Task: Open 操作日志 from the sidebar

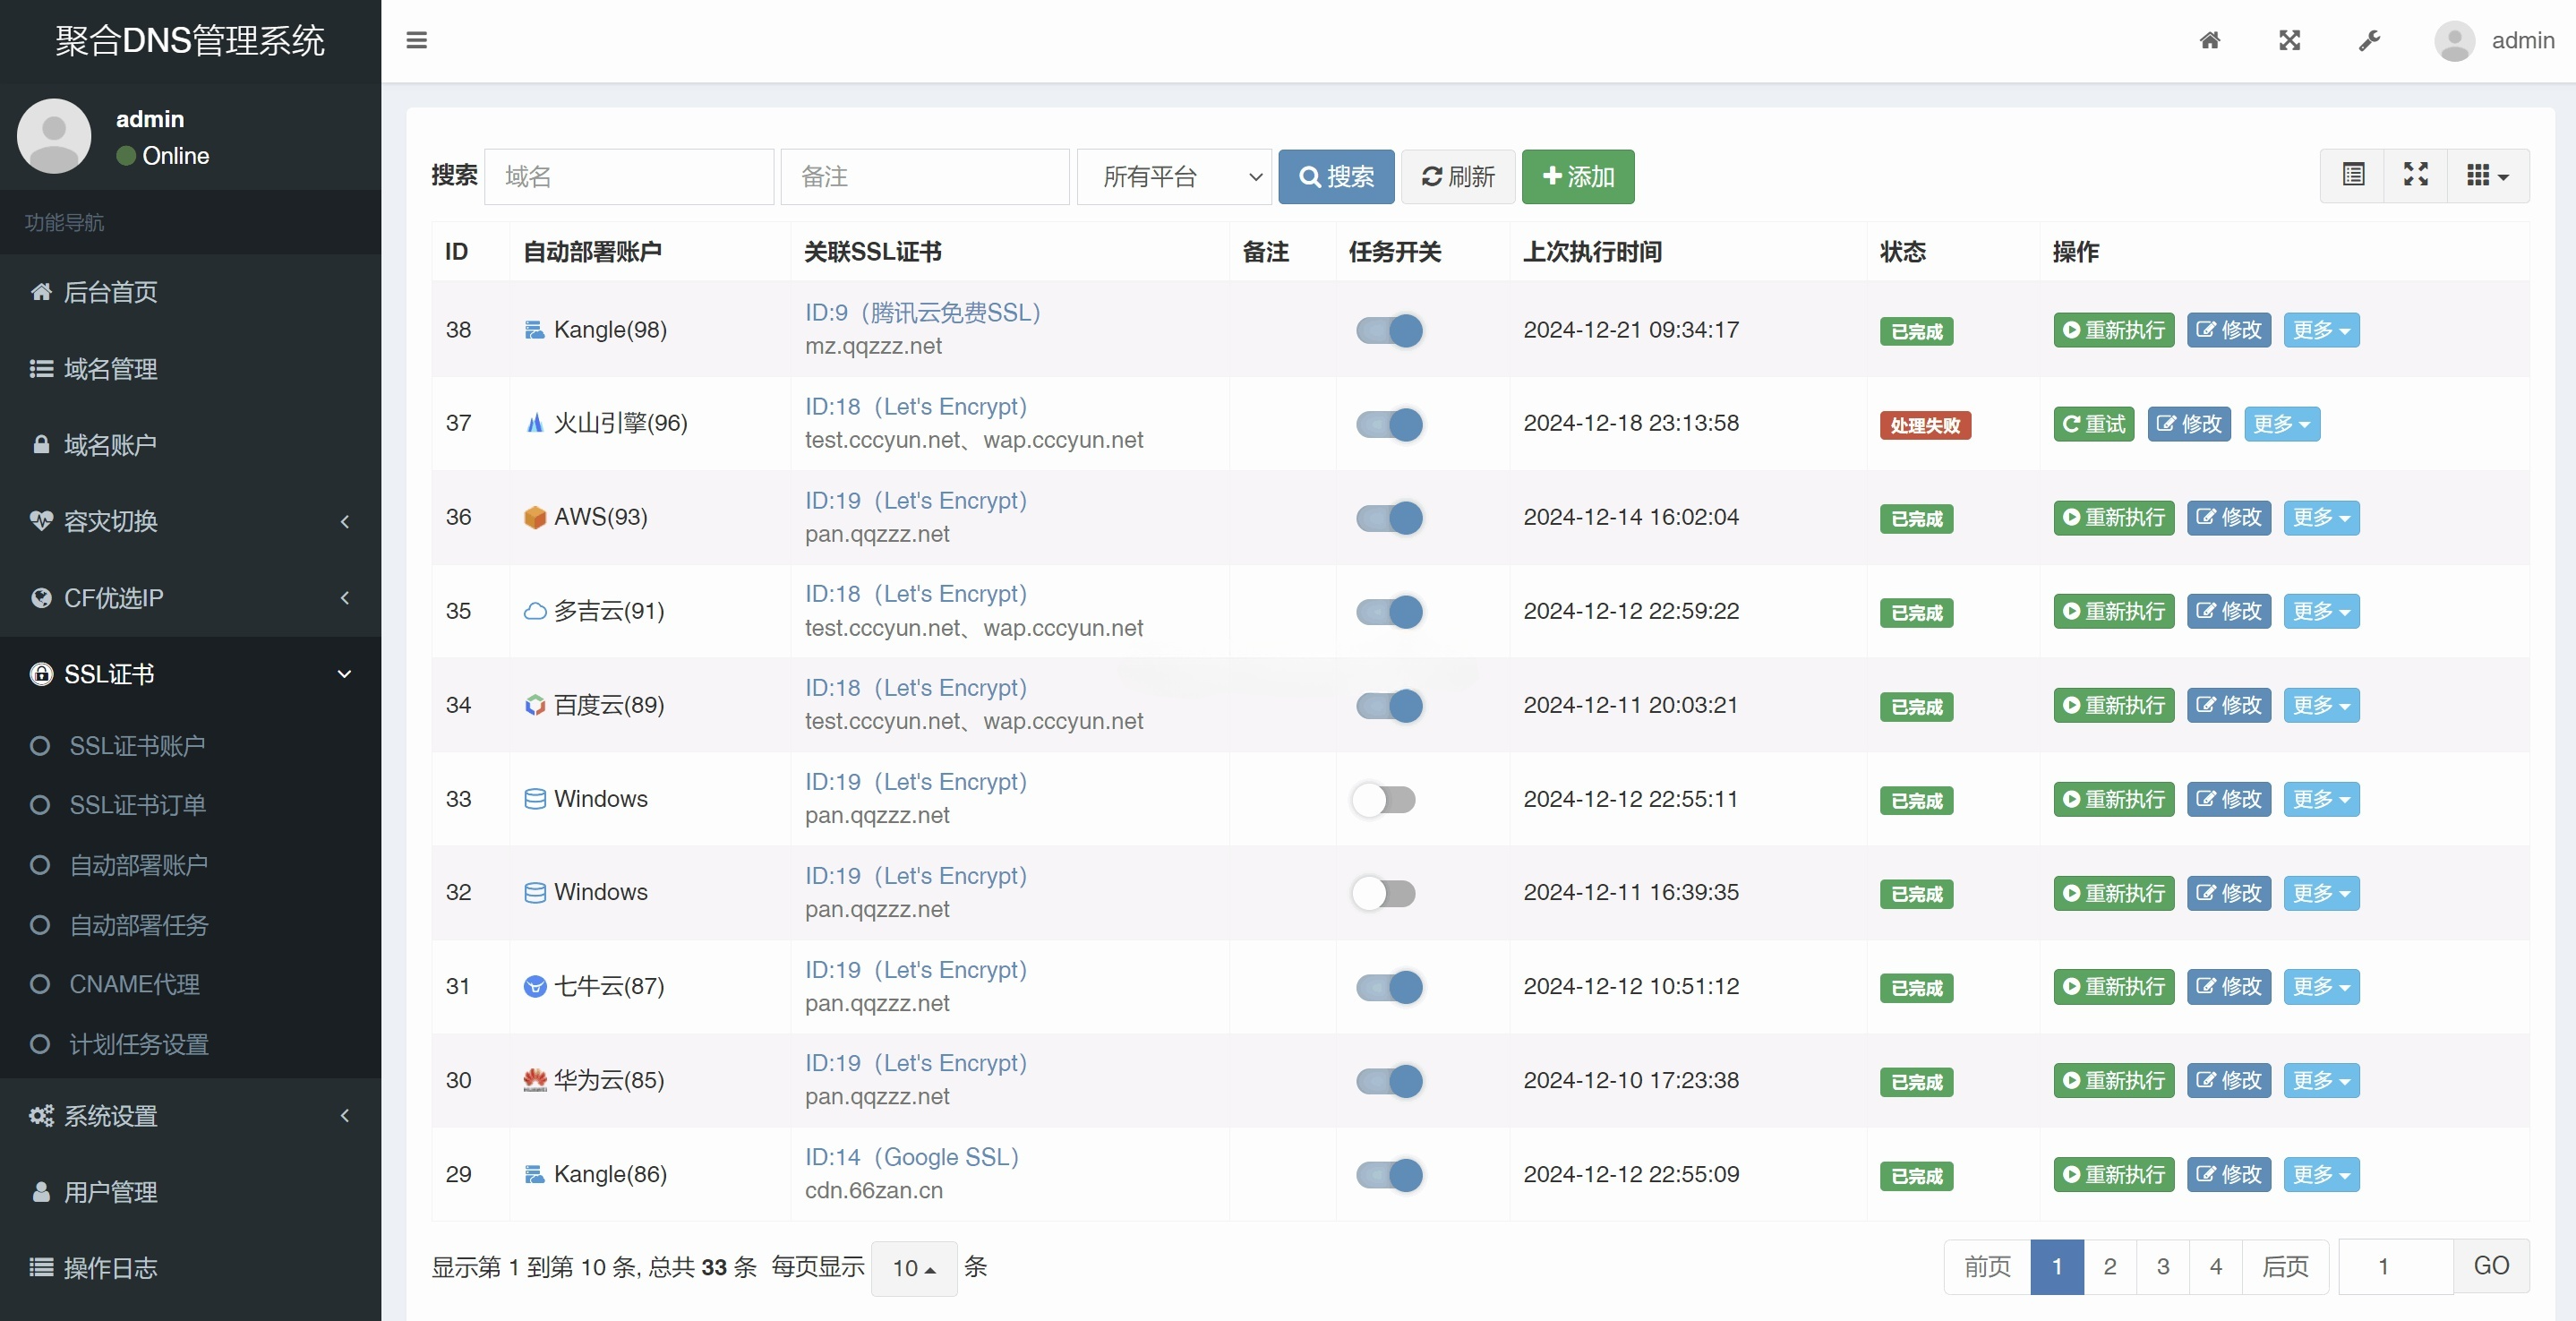Action: [x=110, y=1268]
